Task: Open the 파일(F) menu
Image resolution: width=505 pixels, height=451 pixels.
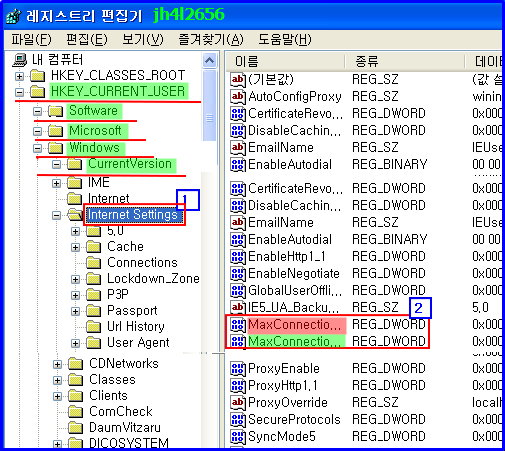Action: click(x=31, y=40)
